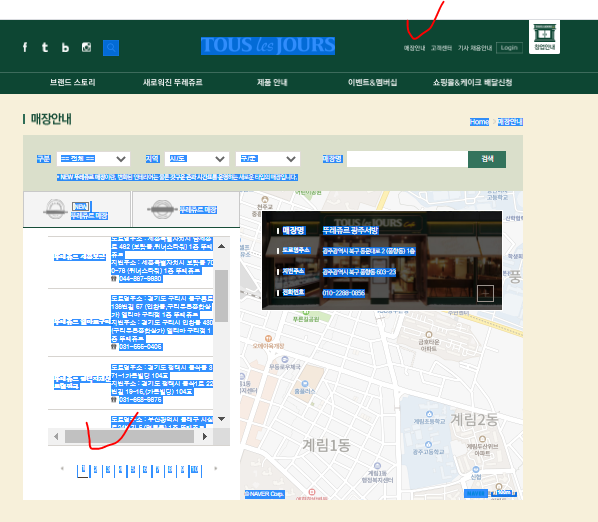
Task: Click the 매장안내 breadcrumb link
Action: (x=510, y=122)
